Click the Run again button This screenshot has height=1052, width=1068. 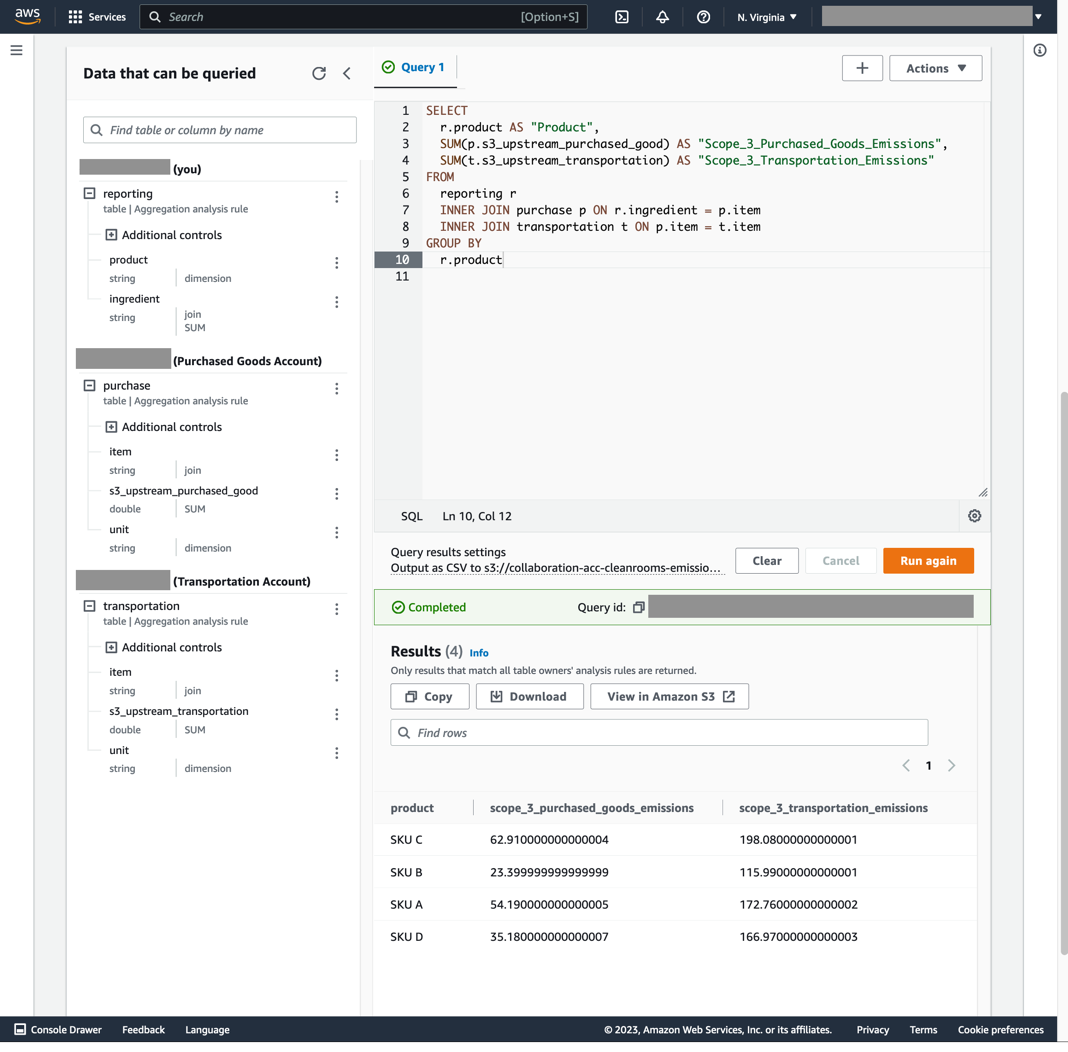click(928, 560)
